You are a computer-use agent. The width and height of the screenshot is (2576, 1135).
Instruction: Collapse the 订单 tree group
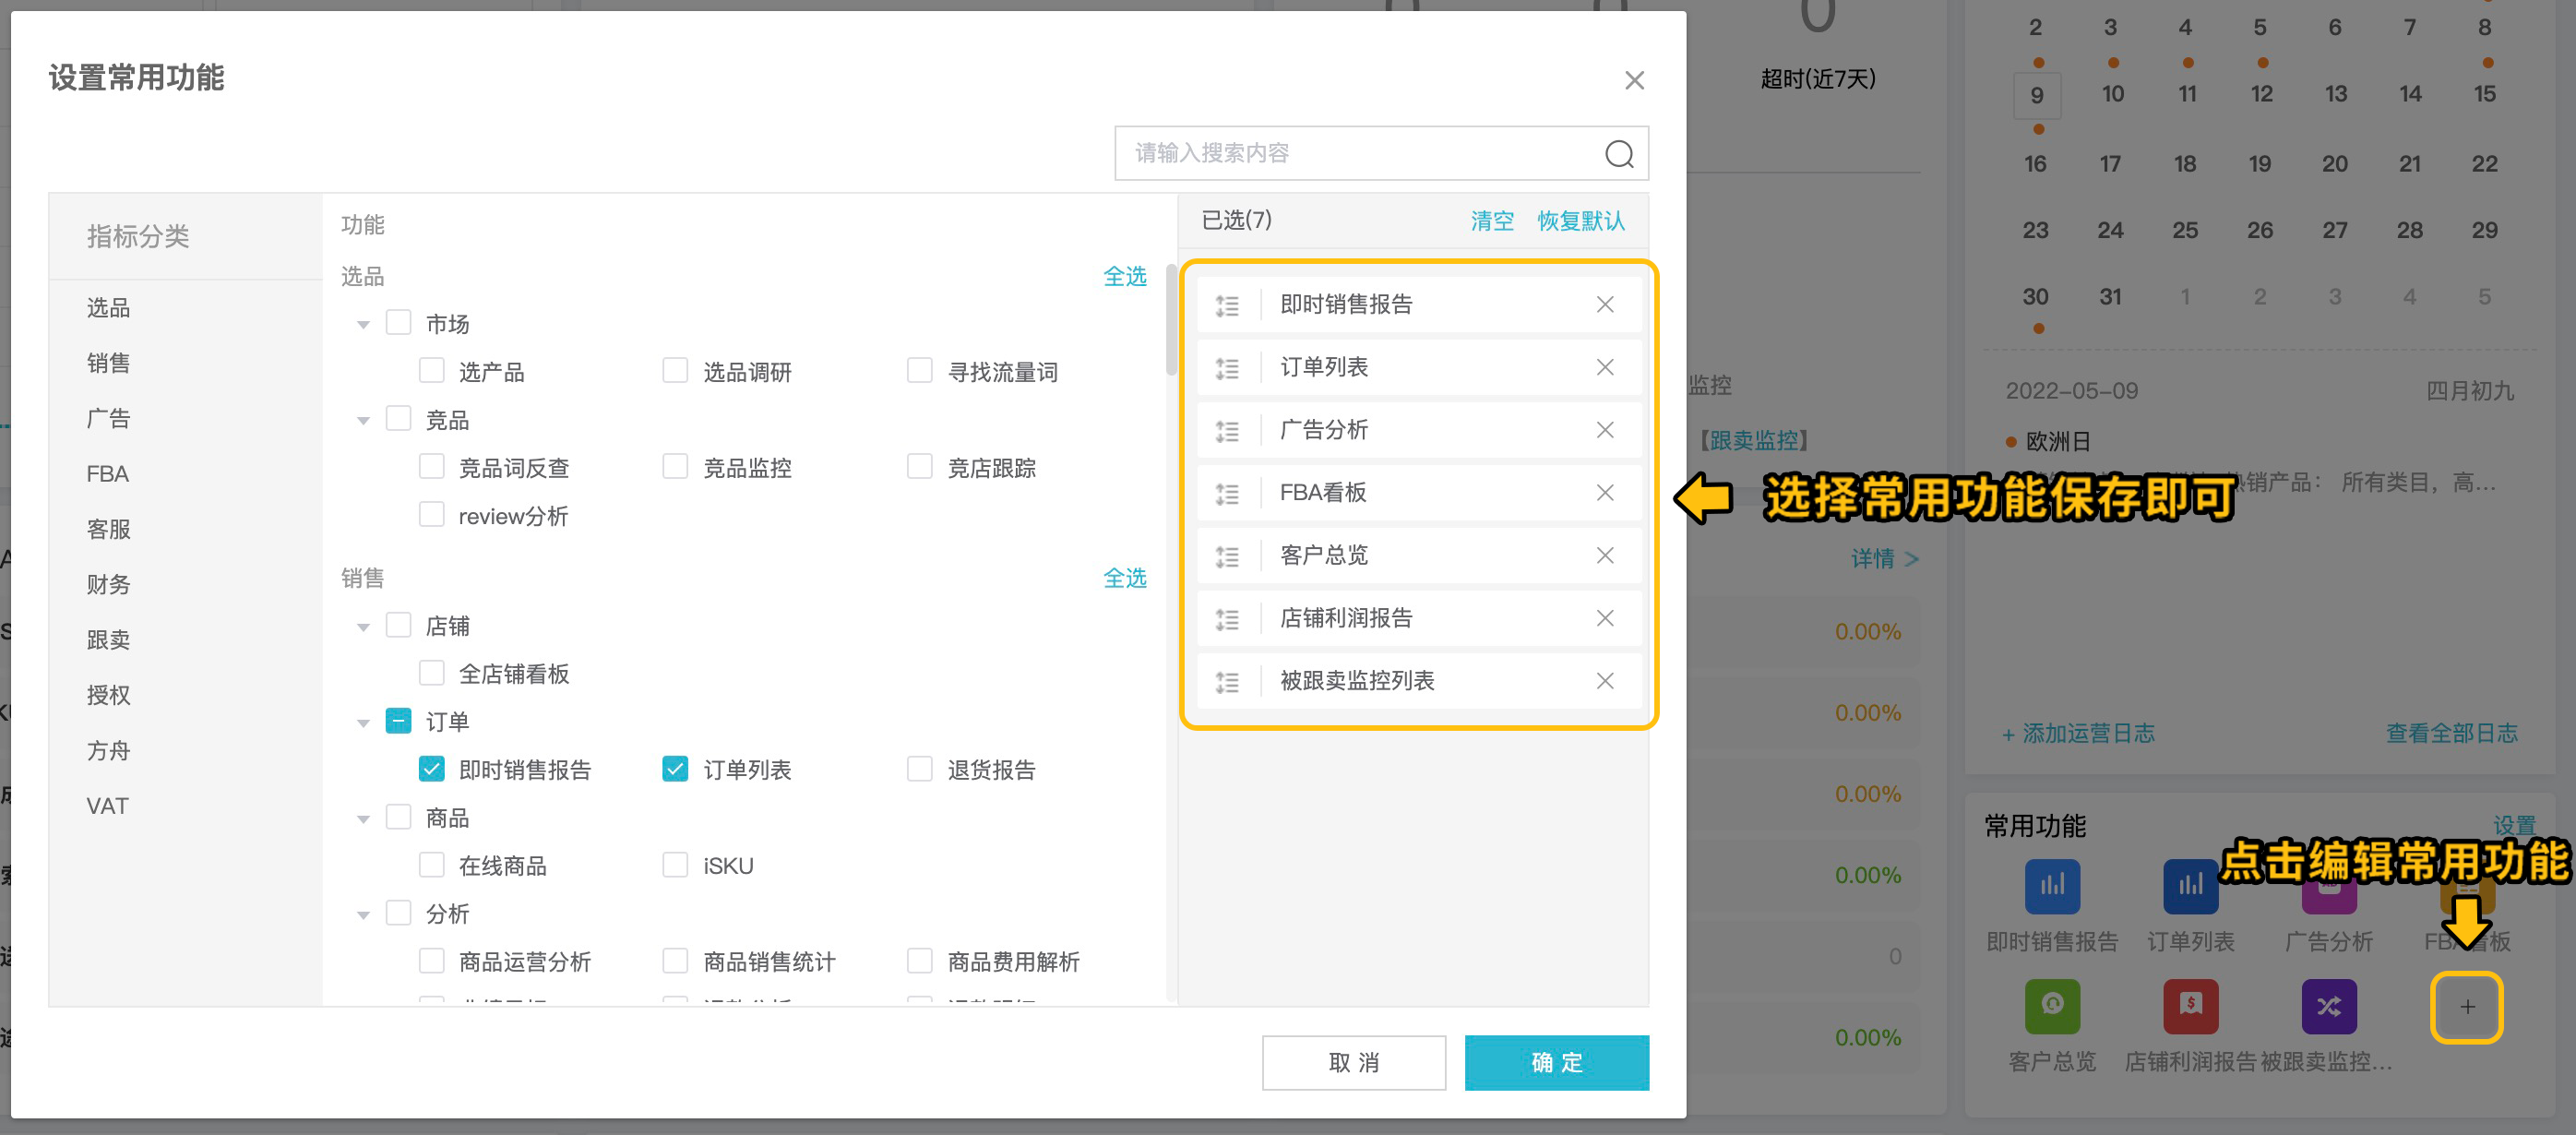click(x=363, y=722)
